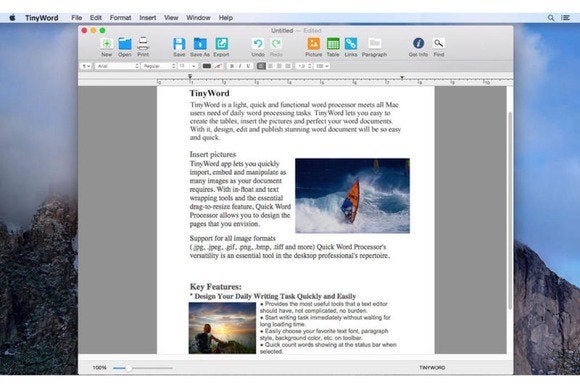Toggle bold formatting
This screenshot has height=388, width=580.
tap(232, 66)
